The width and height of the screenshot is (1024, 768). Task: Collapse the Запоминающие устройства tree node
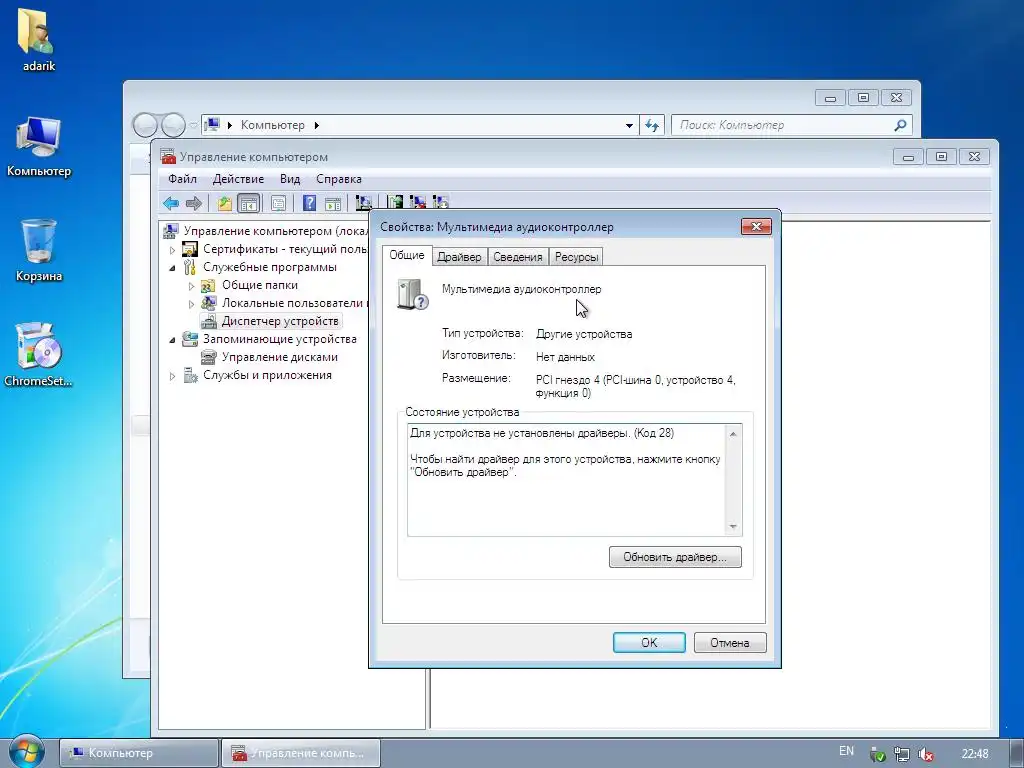172,340
